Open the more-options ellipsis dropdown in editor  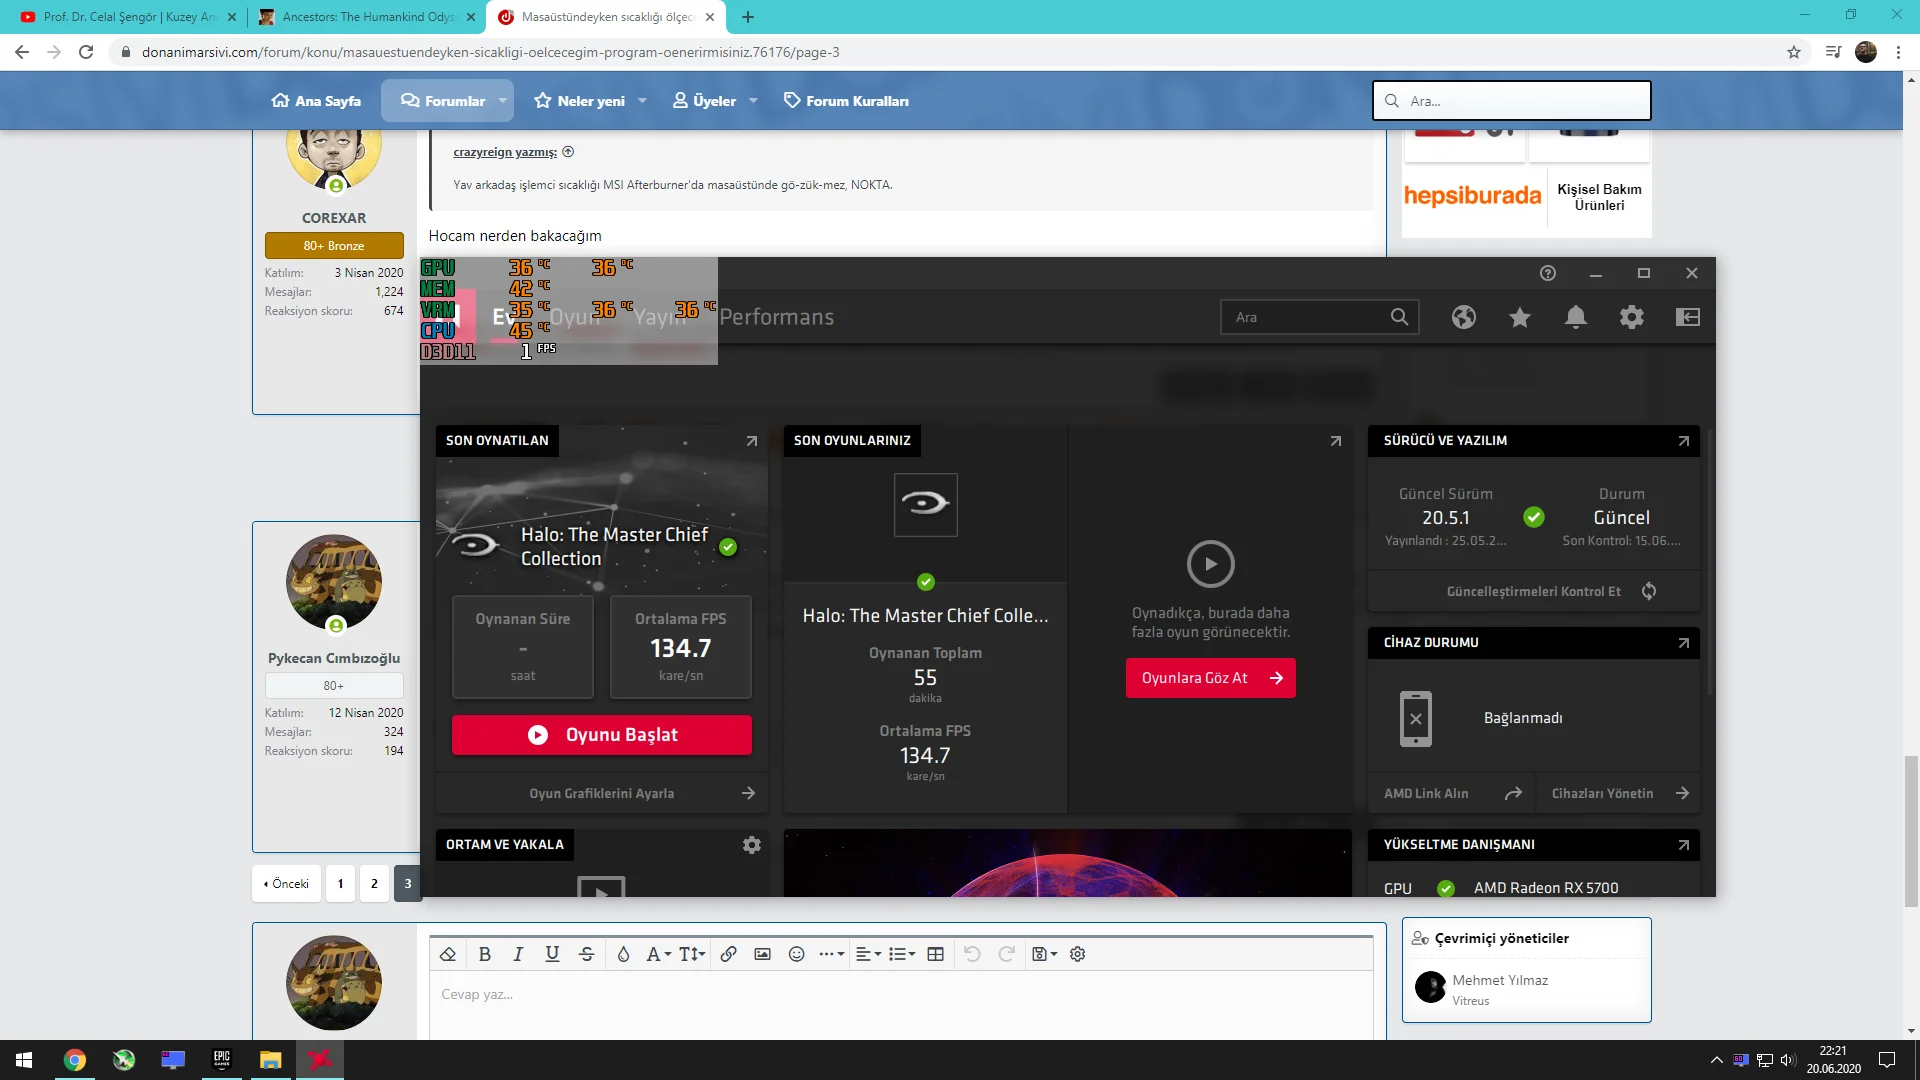832,954
